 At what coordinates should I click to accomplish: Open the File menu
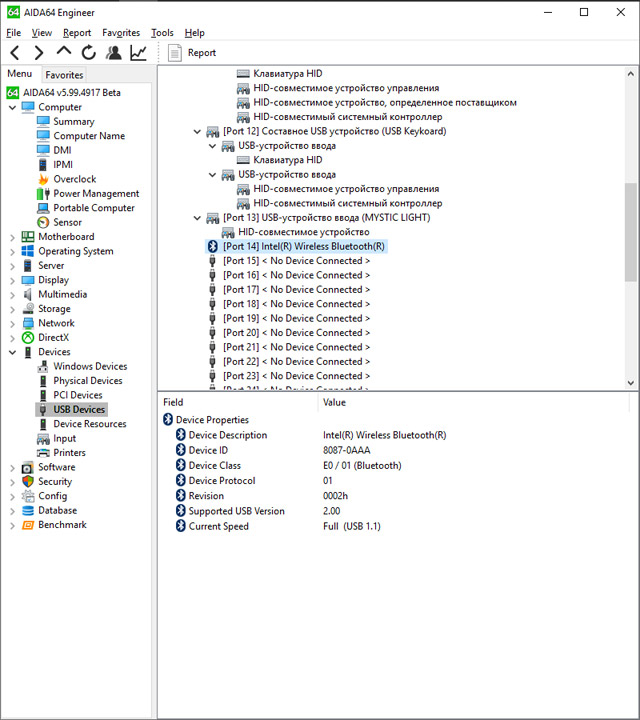tap(13, 33)
